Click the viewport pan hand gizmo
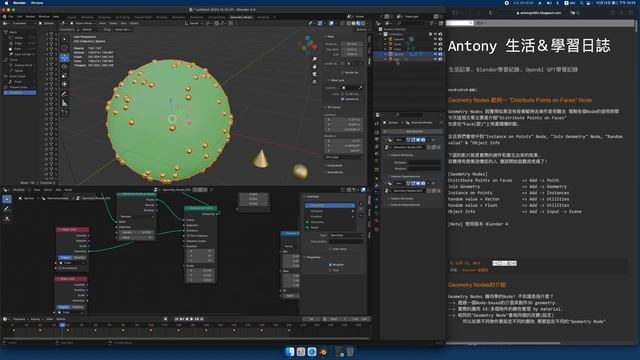The image size is (640, 360). coord(315,67)
